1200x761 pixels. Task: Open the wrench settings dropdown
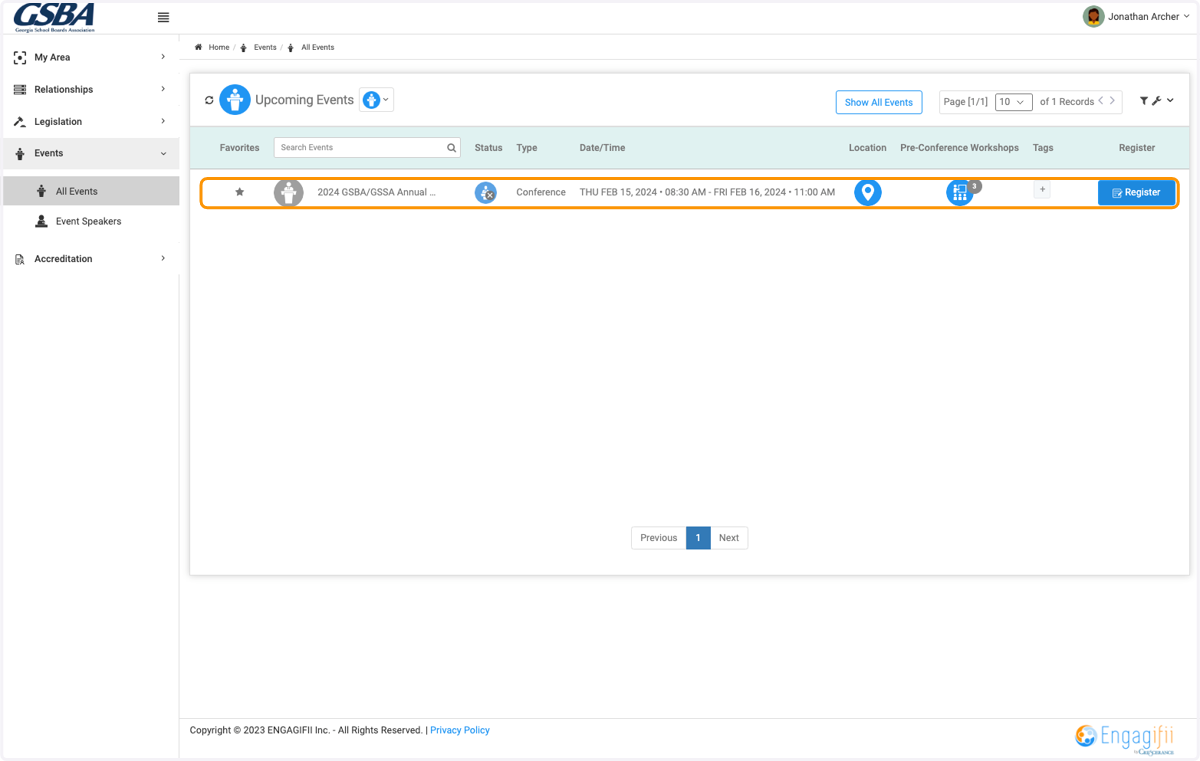point(1162,101)
